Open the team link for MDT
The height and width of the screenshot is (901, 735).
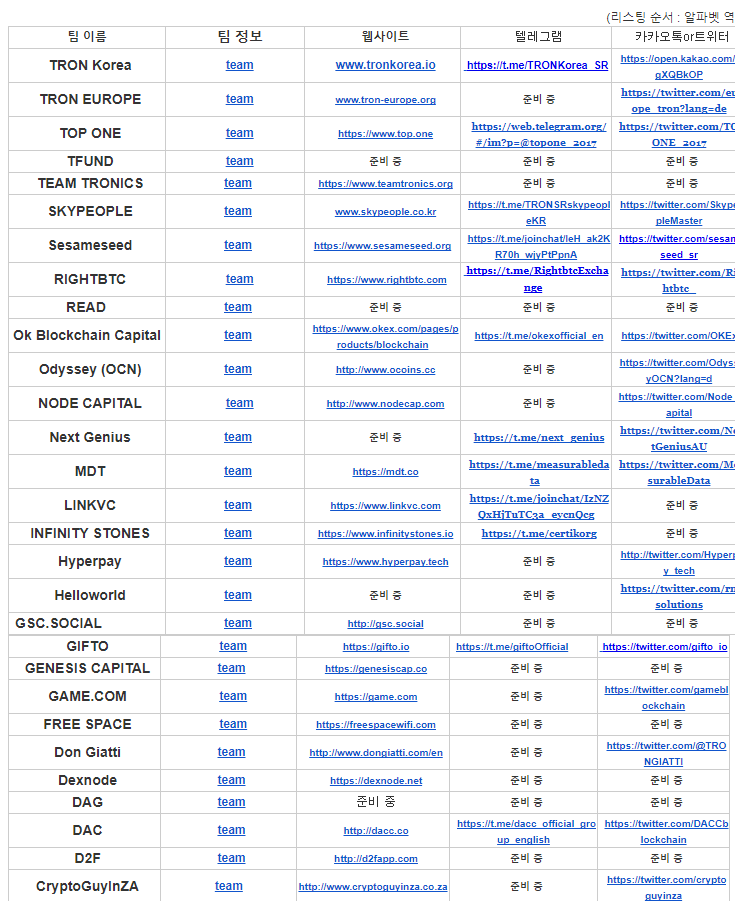(238, 471)
